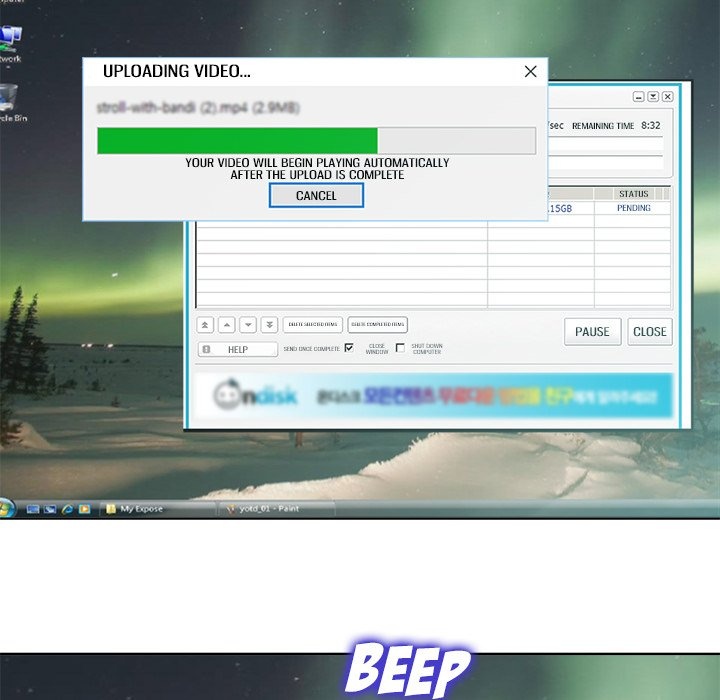
Task: Click the Start orb on the taskbar
Action: [x=7, y=508]
